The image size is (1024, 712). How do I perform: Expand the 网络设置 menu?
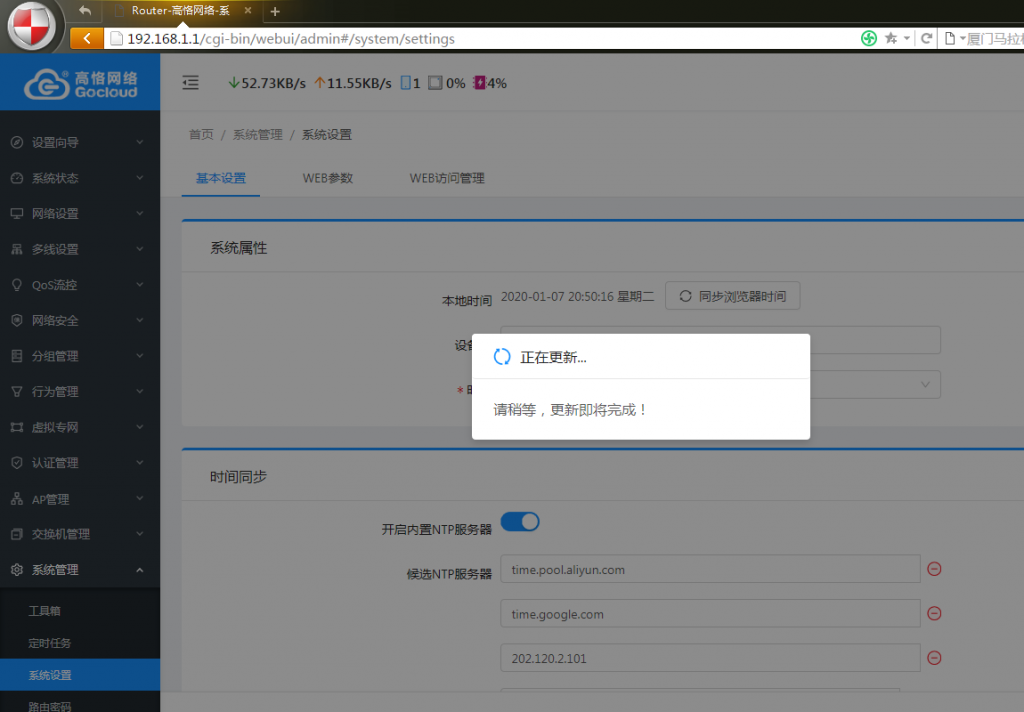click(x=140, y=214)
